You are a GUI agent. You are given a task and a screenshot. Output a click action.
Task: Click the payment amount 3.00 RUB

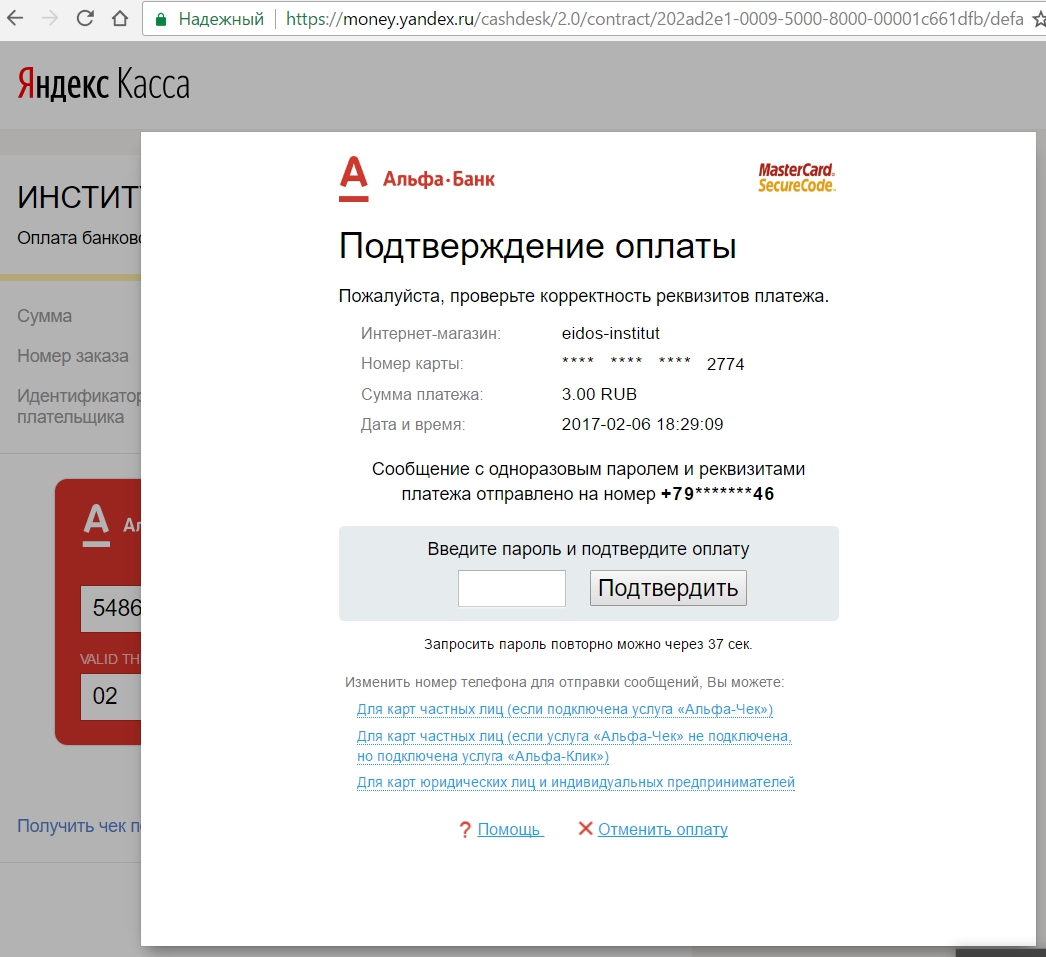tap(599, 394)
